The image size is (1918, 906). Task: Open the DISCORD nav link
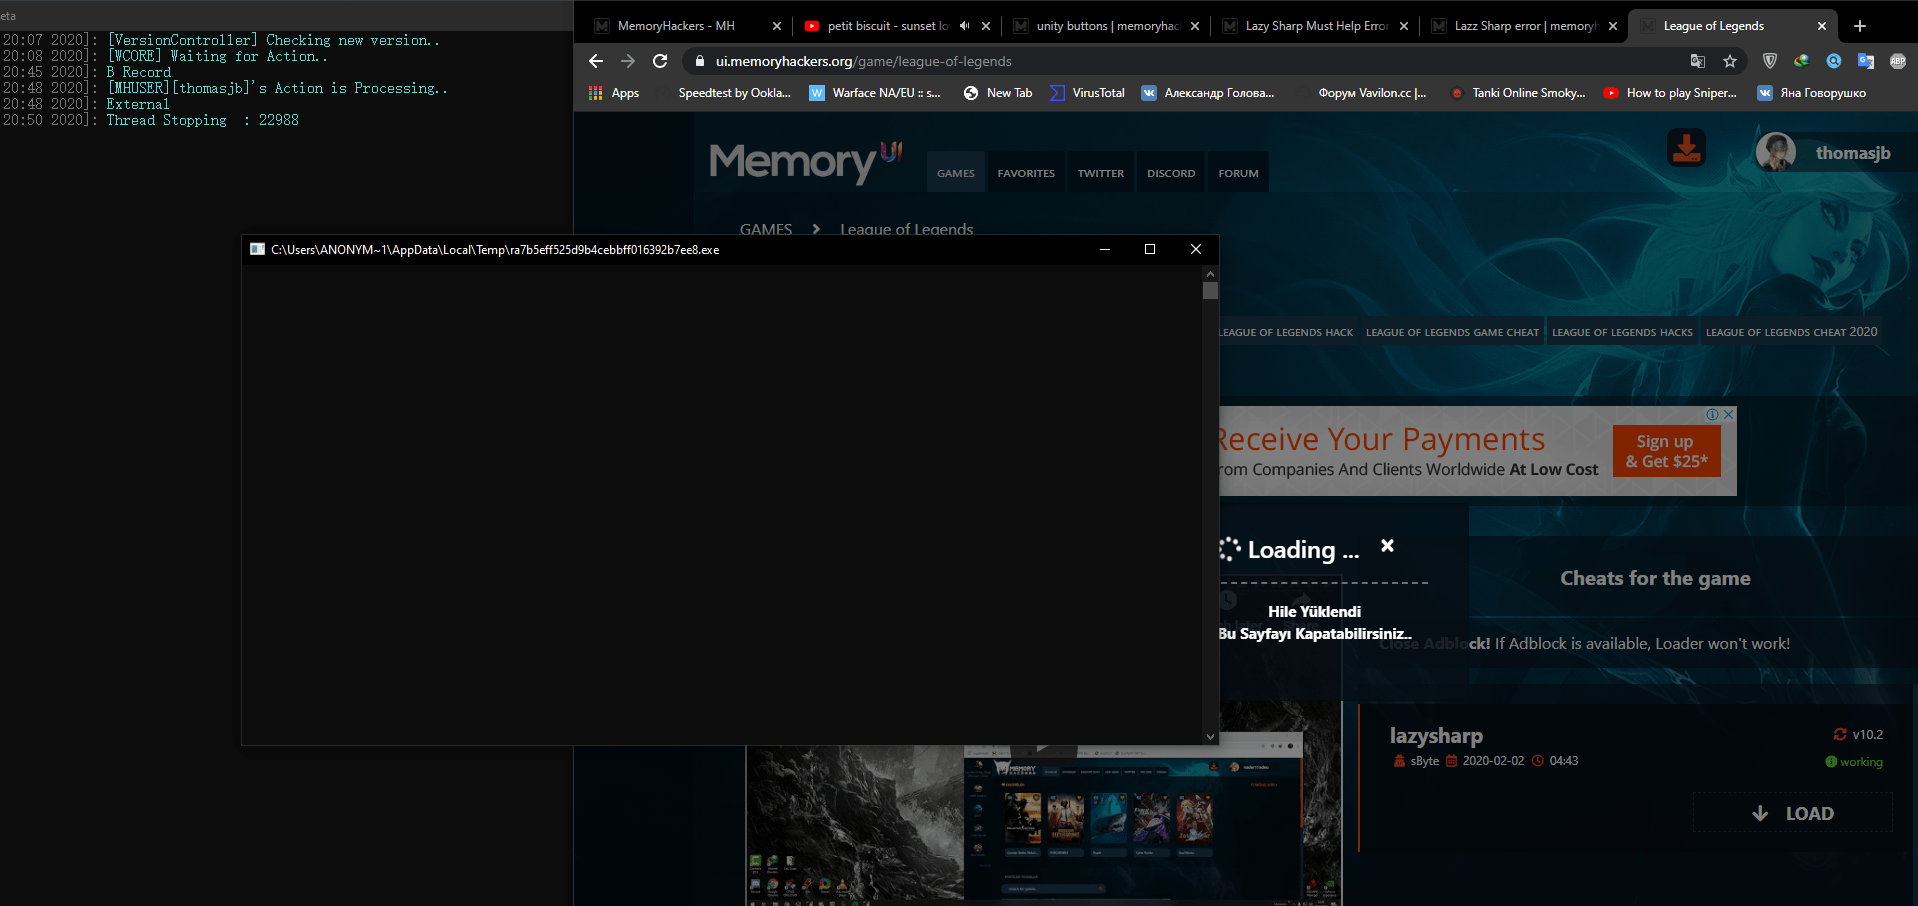pyautogui.click(x=1171, y=173)
